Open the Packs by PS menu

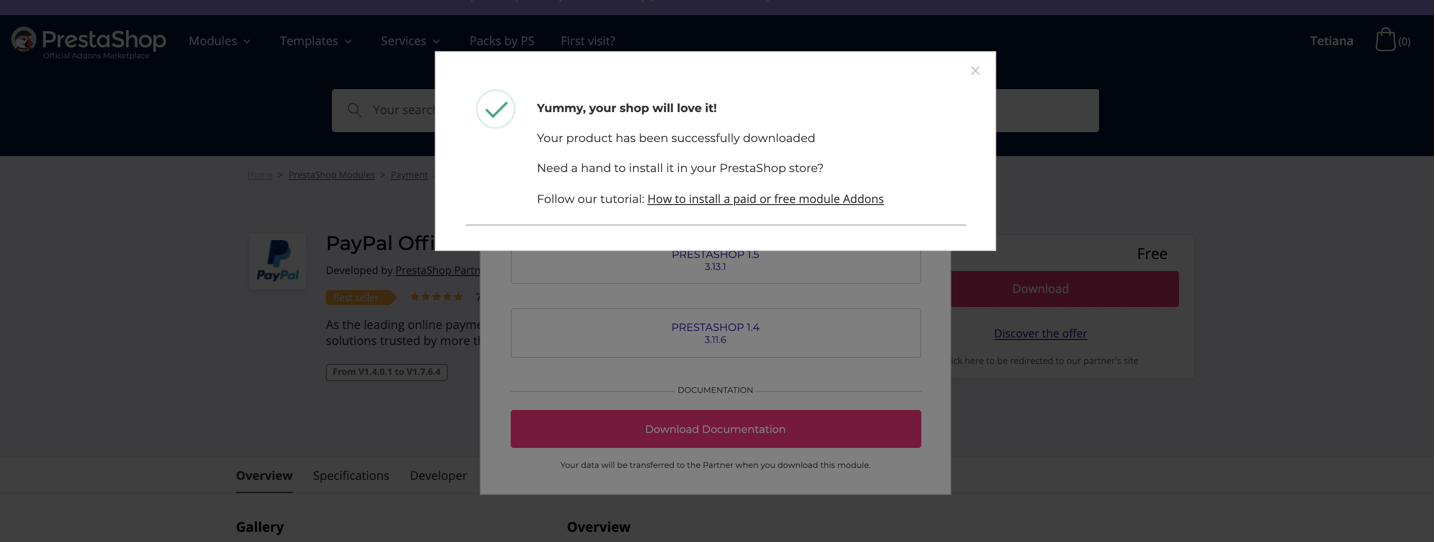[502, 41]
